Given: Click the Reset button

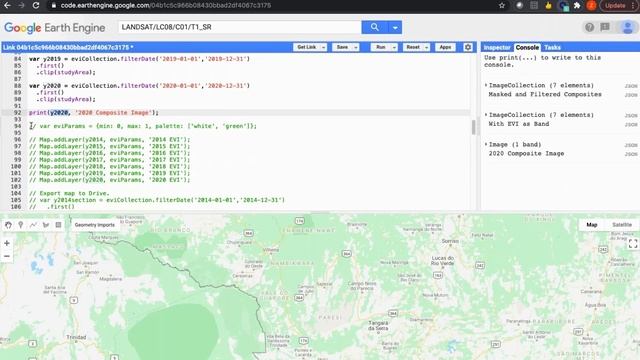Looking at the screenshot, I should point(413,47).
